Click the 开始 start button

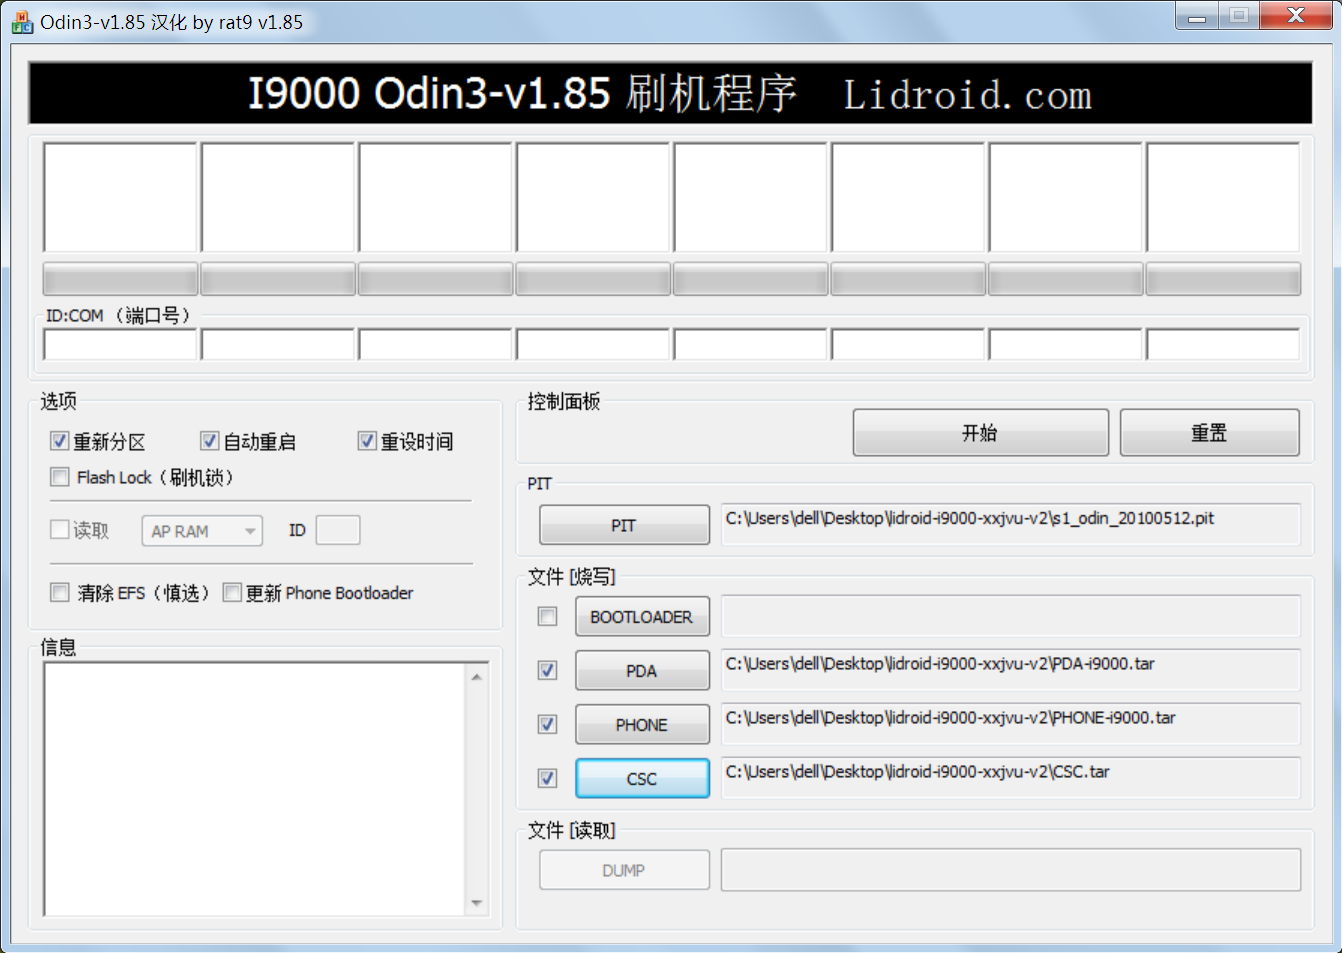pyautogui.click(x=980, y=432)
